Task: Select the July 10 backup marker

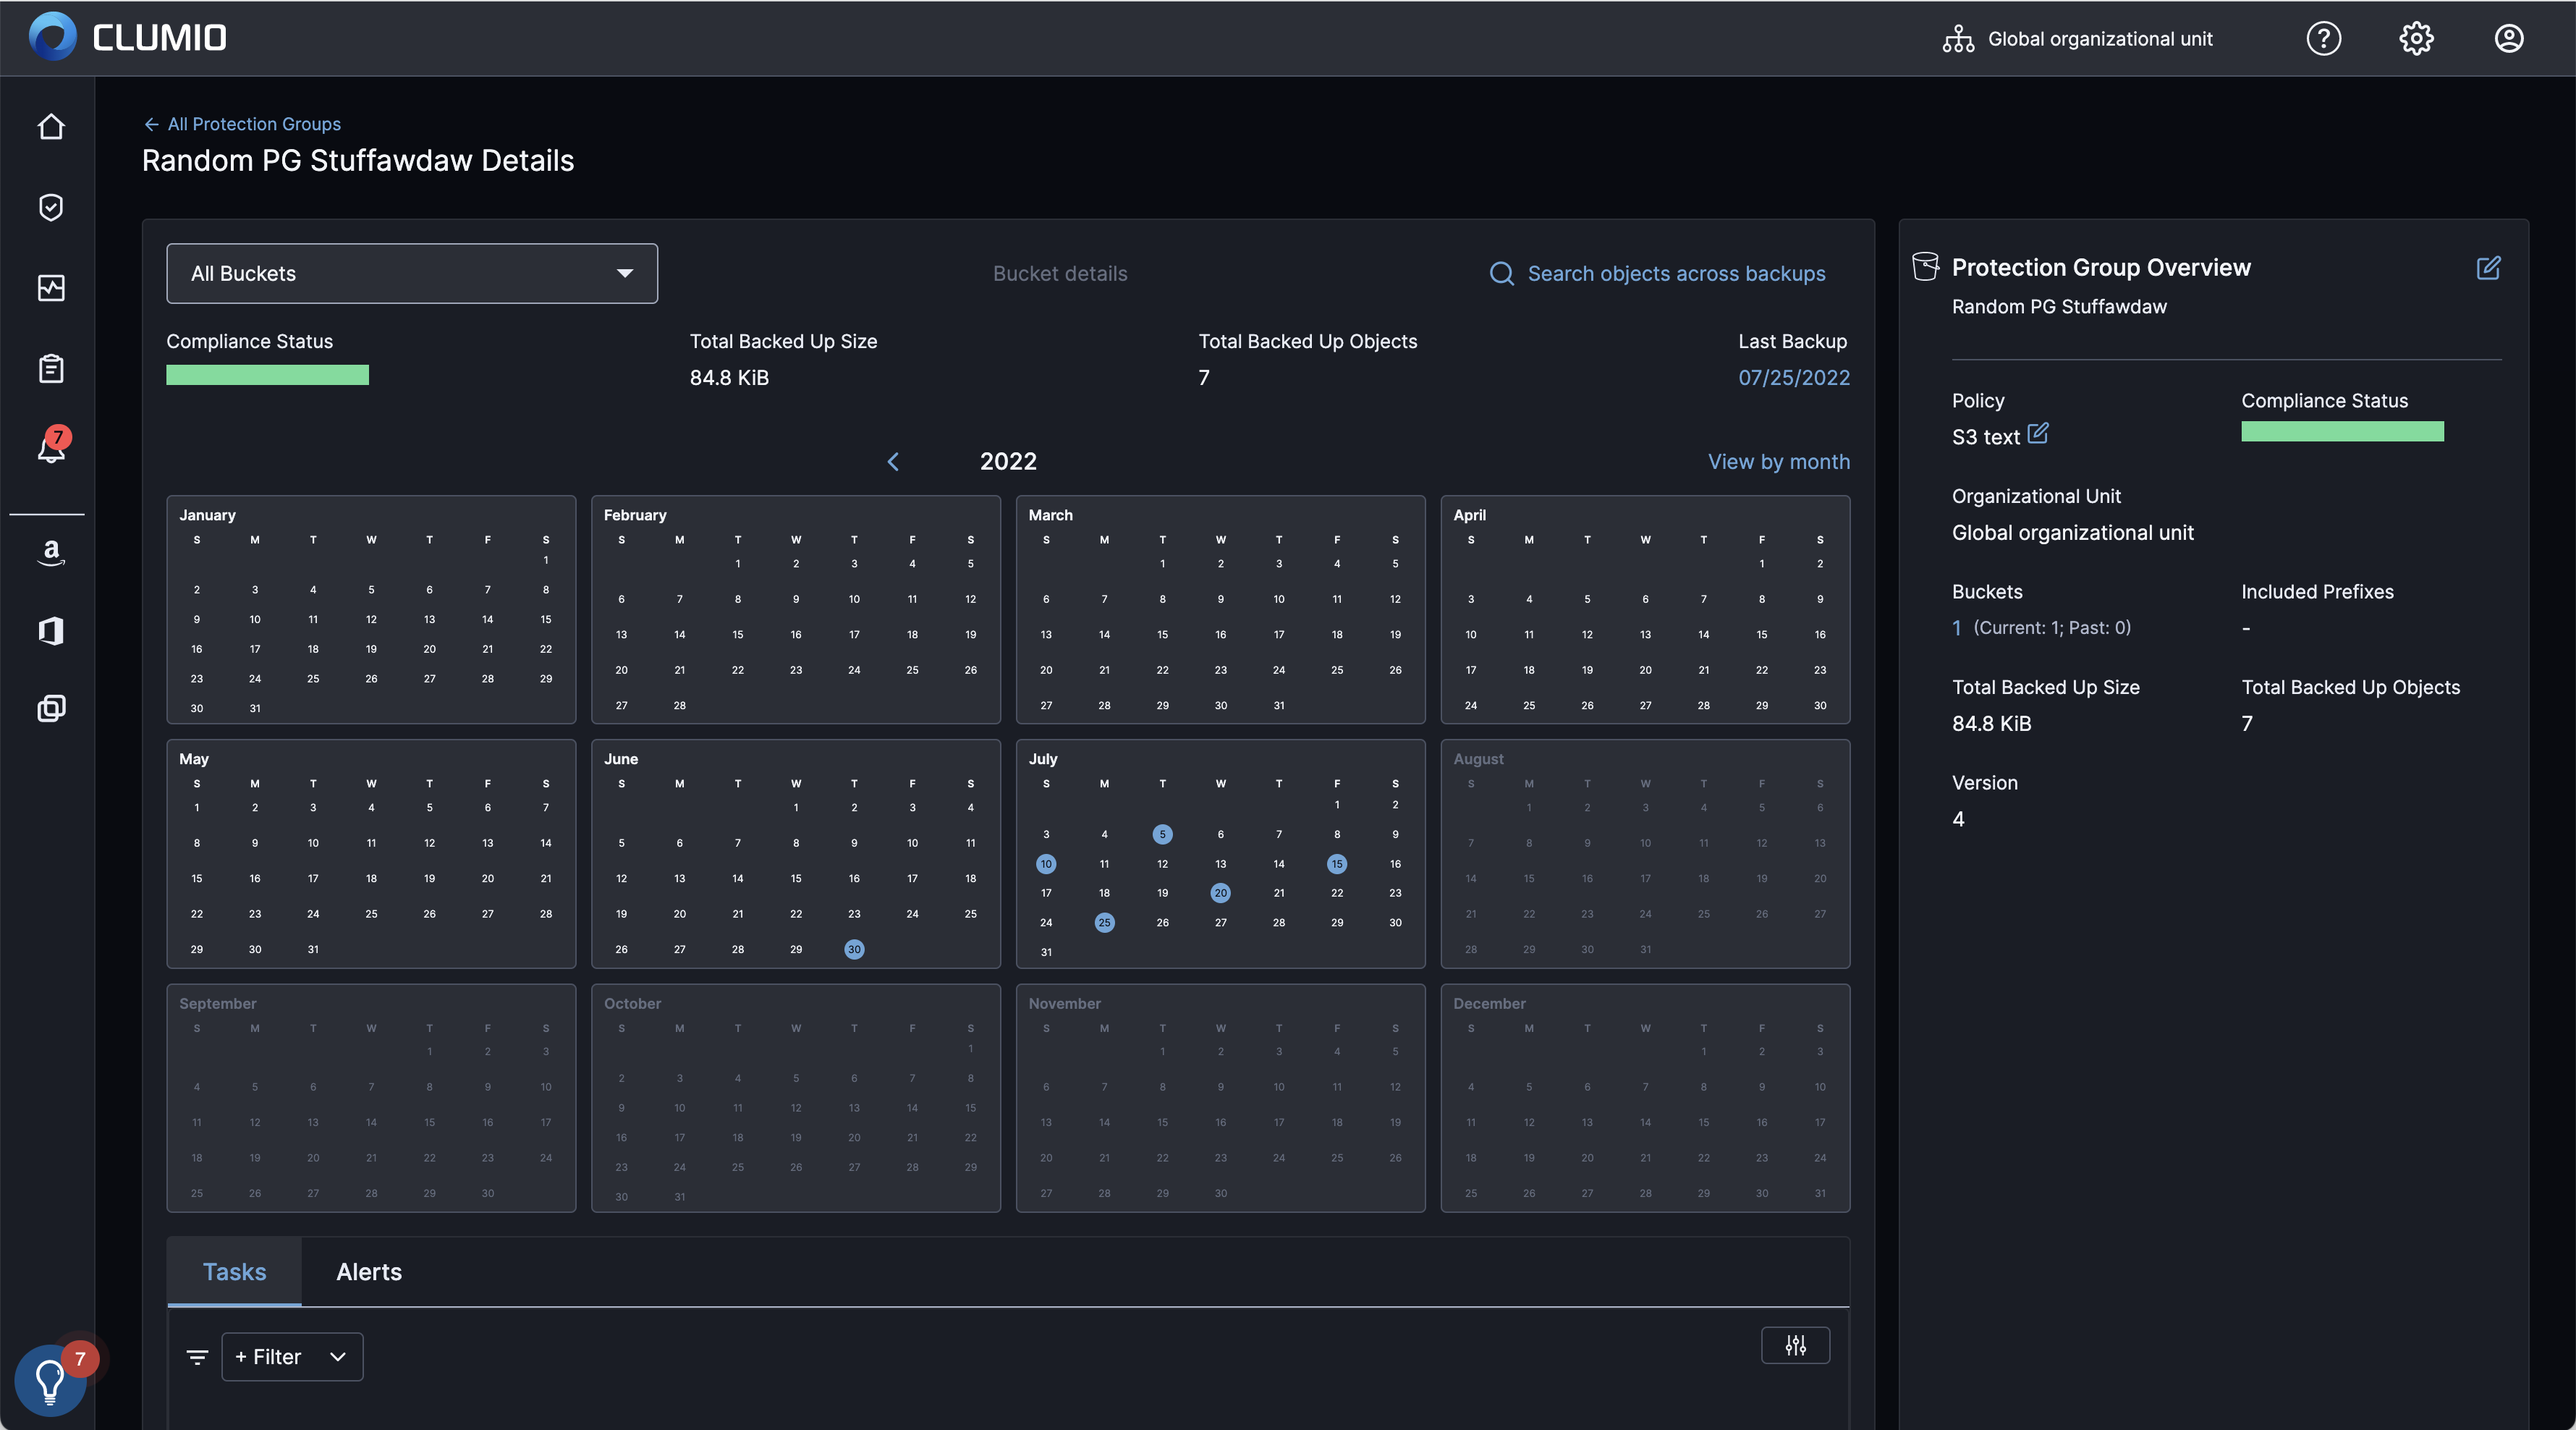Action: tap(1046, 864)
